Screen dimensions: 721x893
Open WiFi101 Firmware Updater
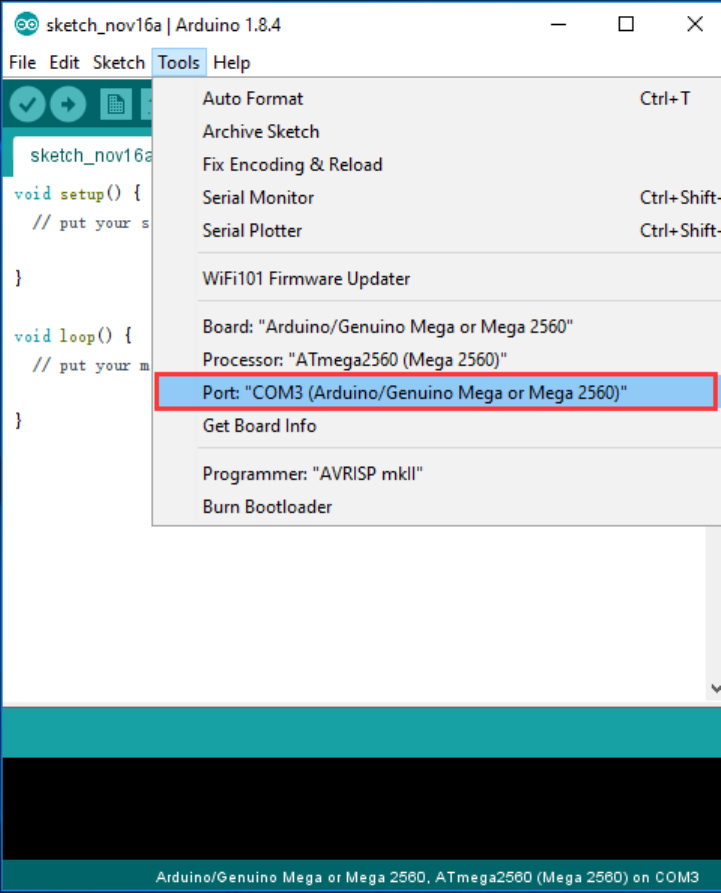point(436,278)
